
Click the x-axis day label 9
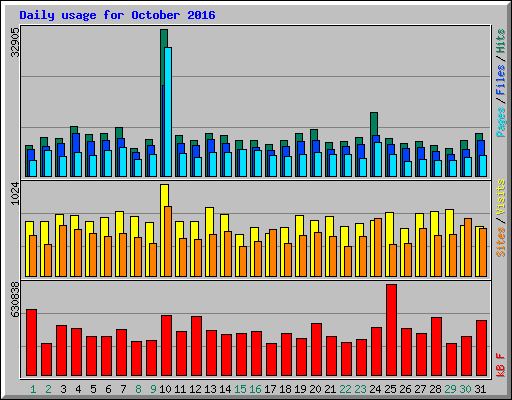(153, 389)
